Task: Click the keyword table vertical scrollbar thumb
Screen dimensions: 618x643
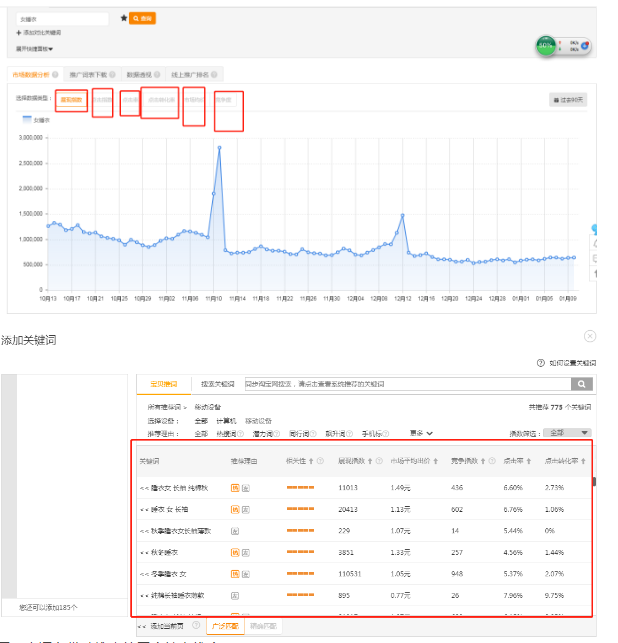Action: [x=594, y=481]
